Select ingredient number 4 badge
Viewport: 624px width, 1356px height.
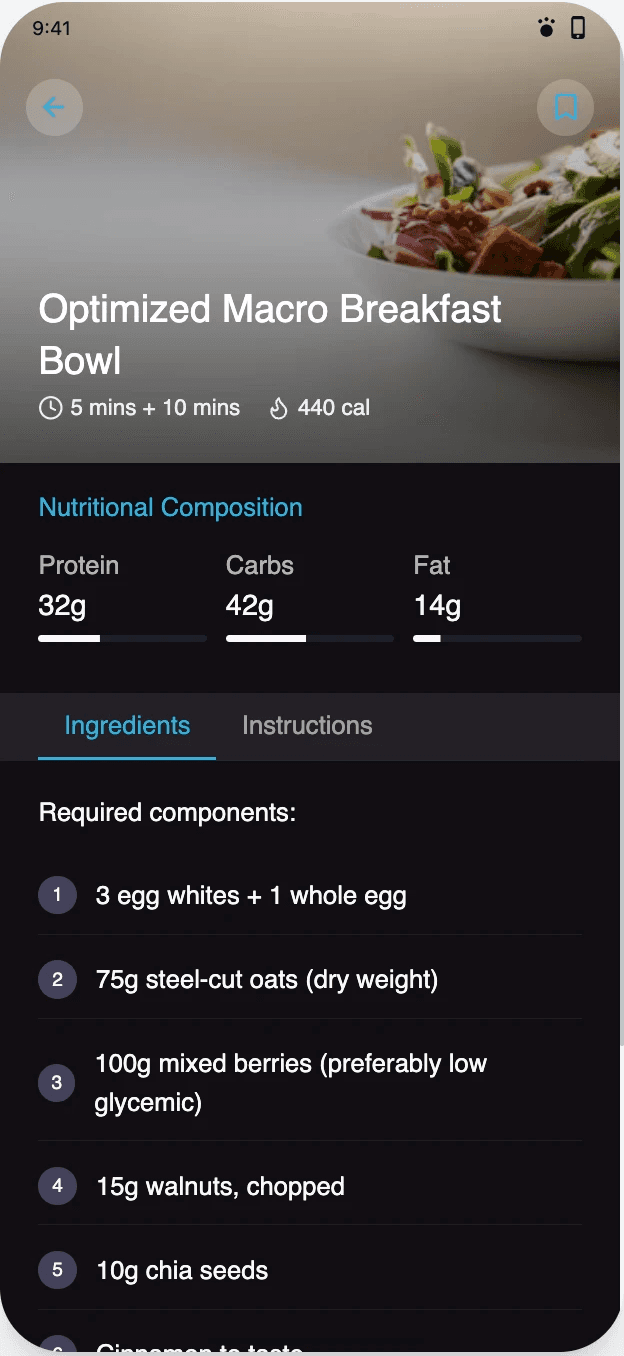57,1186
